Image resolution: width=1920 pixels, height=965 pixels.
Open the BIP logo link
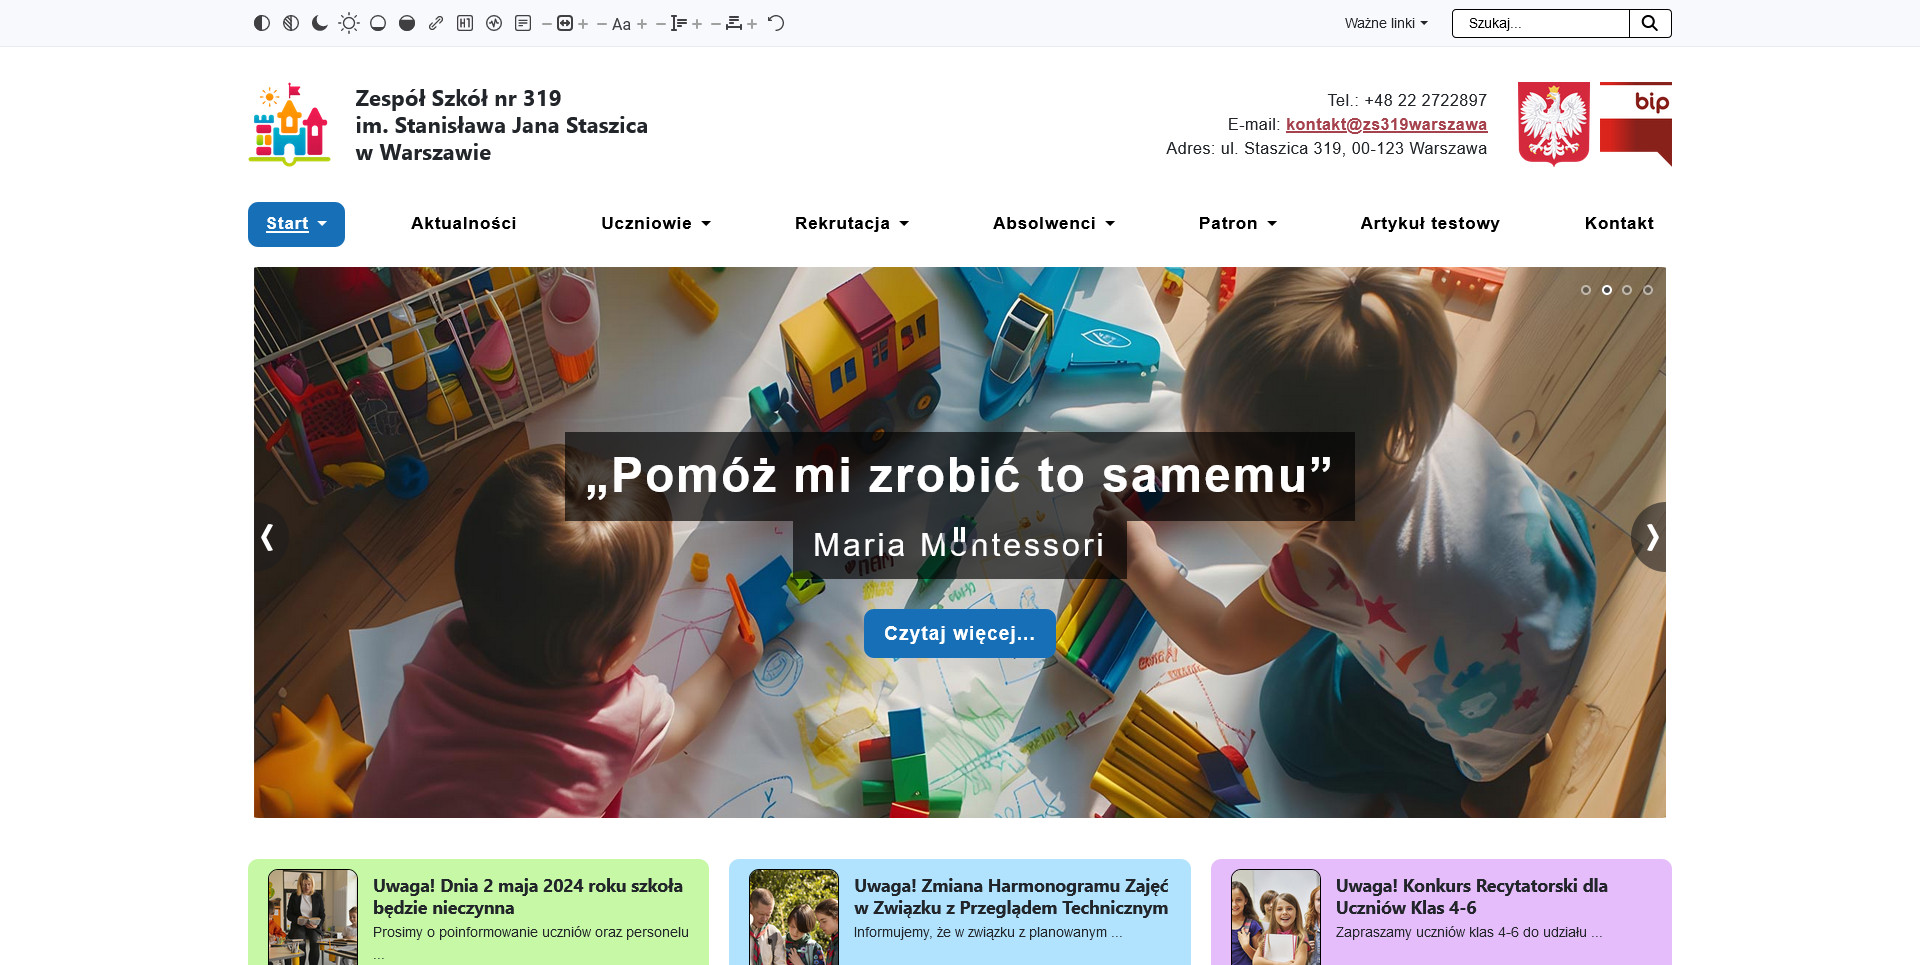(1635, 124)
